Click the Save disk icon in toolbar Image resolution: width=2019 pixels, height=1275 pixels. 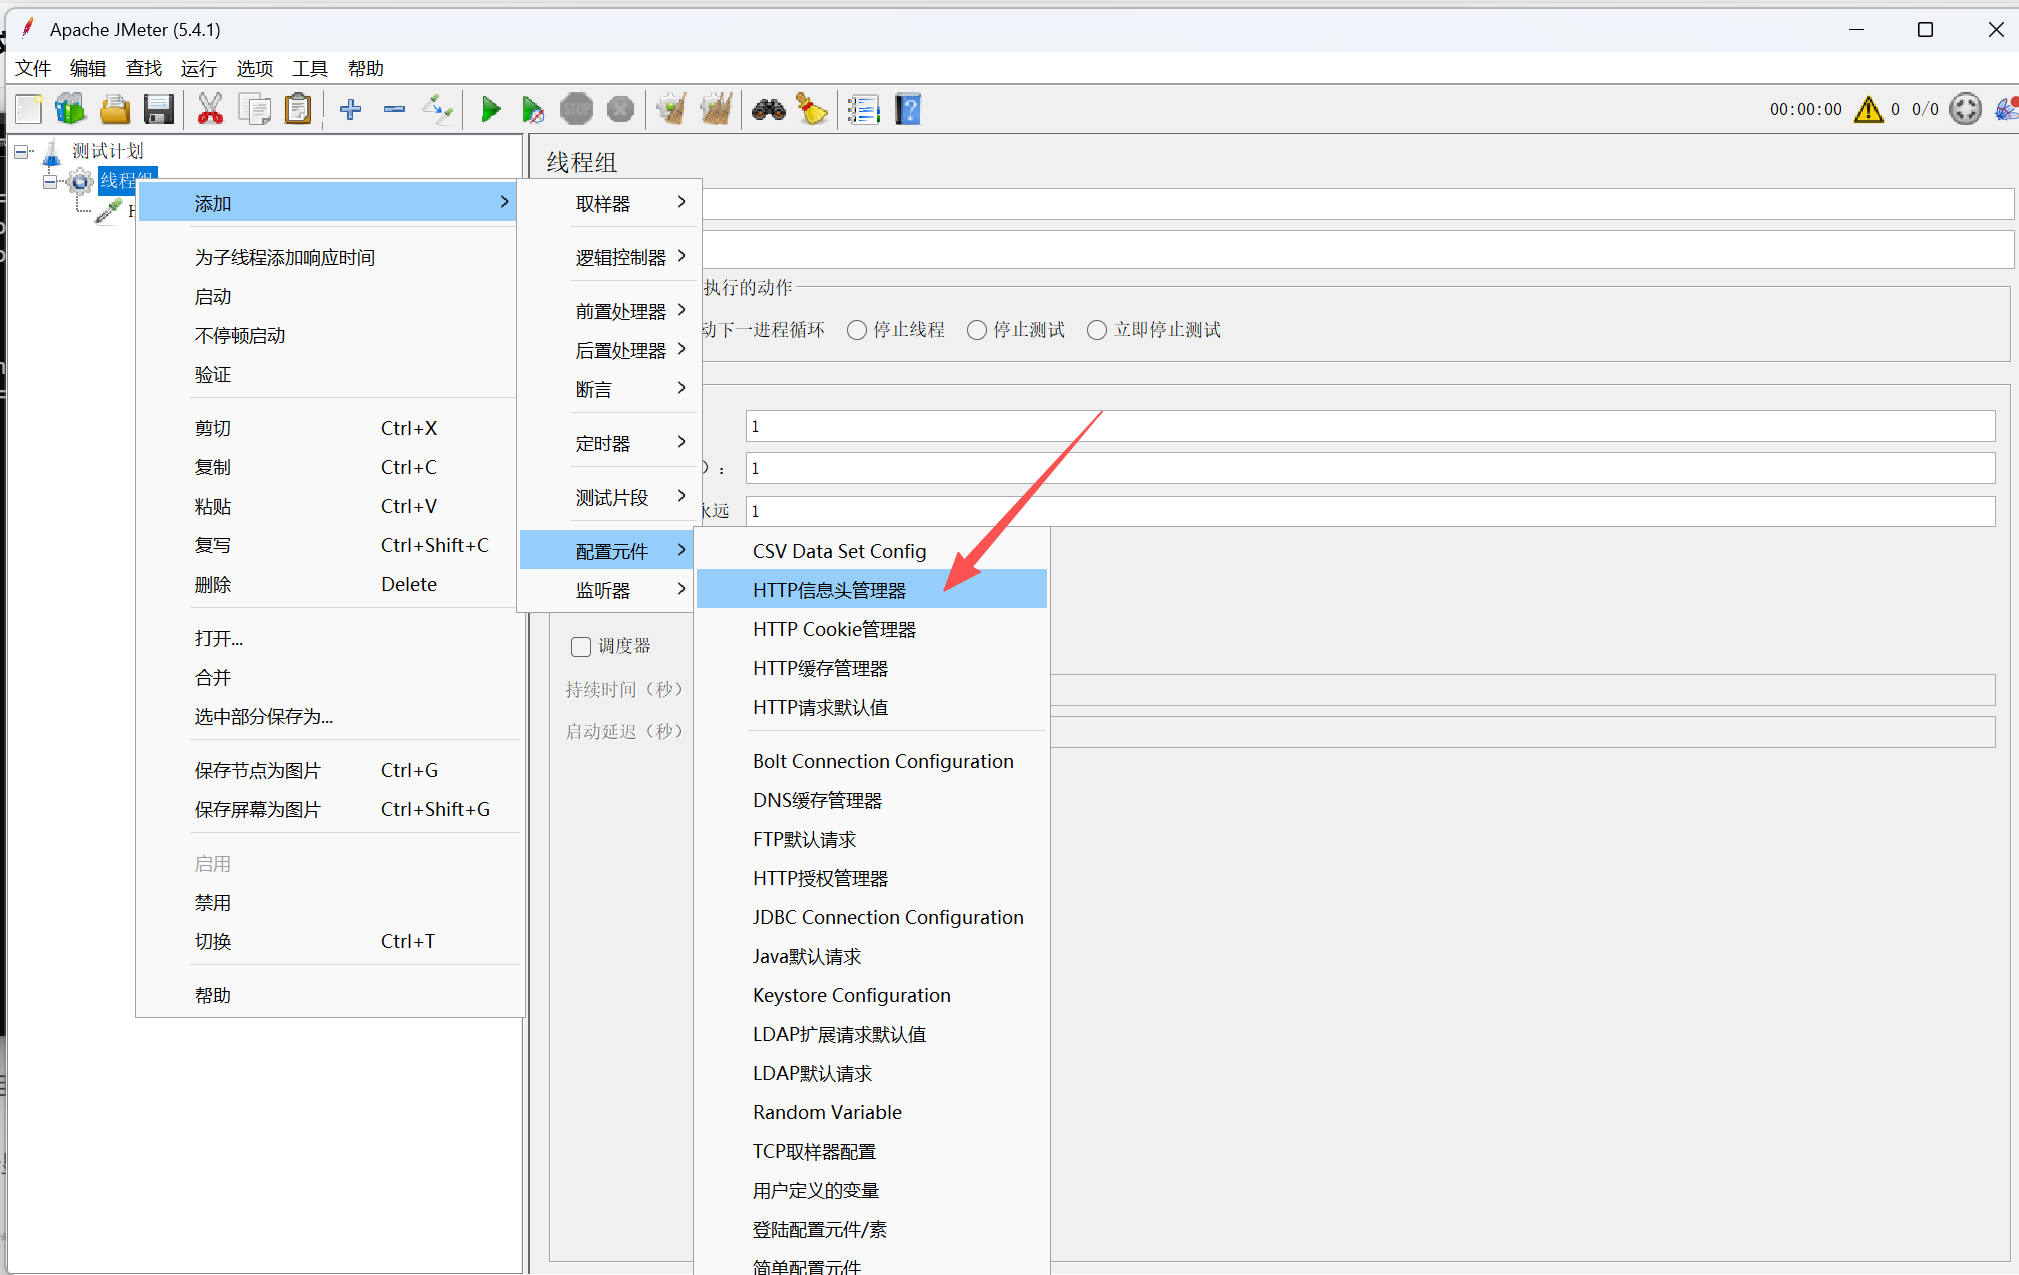pyautogui.click(x=159, y=109)
